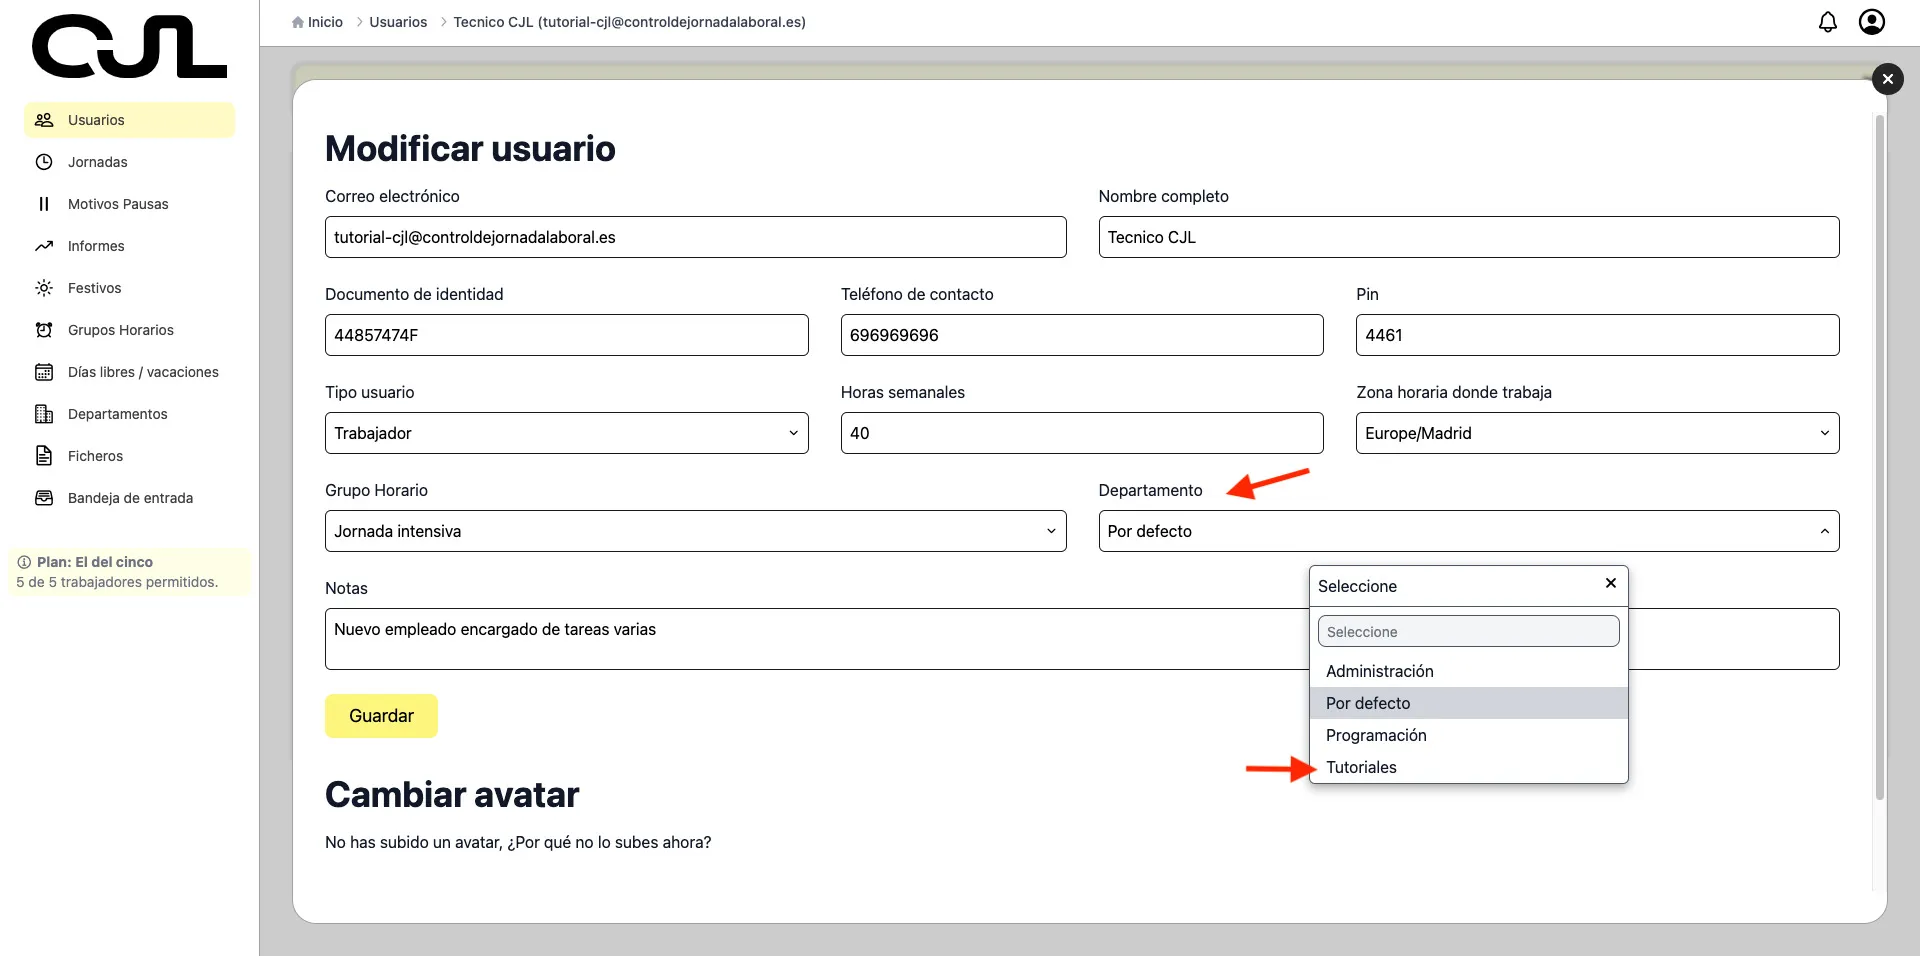1920x956 pixels.
Task: Pick Programación department option
Action: click(1376, 735)
